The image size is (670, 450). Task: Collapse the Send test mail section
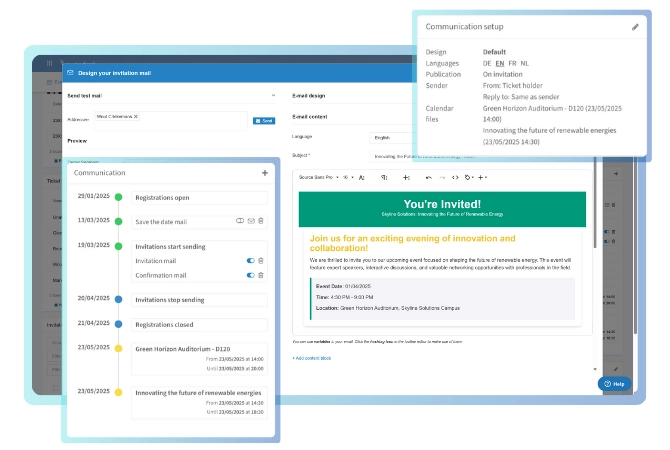(x=273, y=95)
